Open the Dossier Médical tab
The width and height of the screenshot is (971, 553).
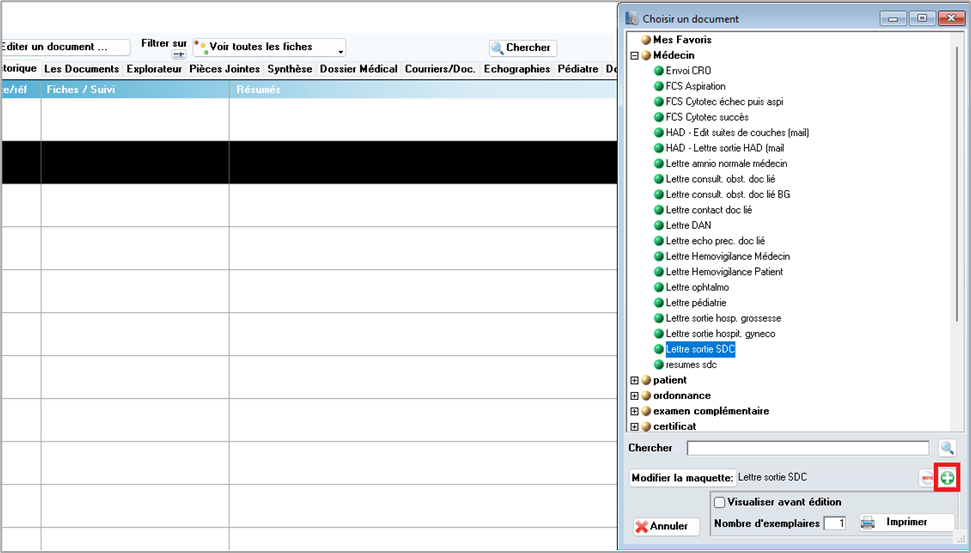coord(359,69)
